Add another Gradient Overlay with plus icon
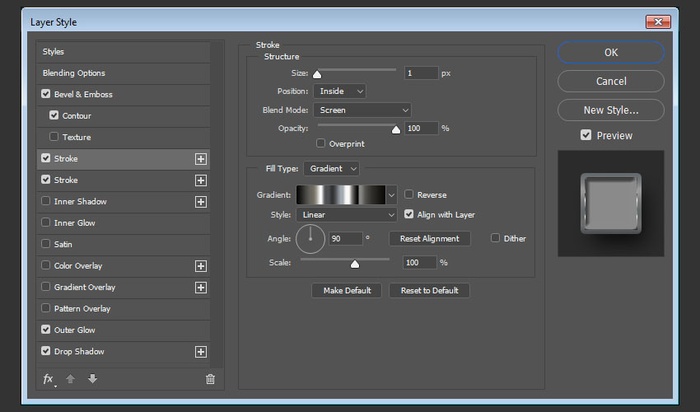700x412 pixels. pos(201,287)
